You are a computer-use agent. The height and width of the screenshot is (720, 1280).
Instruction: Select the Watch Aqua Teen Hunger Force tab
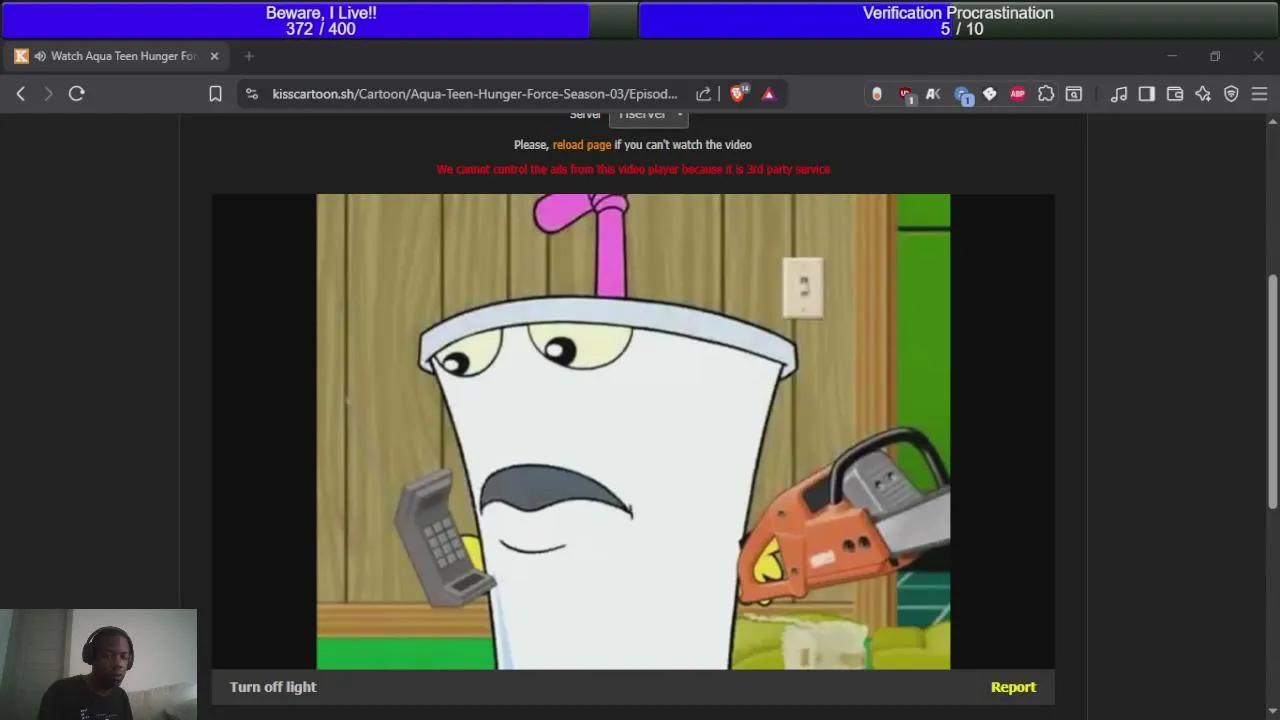coord(117,56)
